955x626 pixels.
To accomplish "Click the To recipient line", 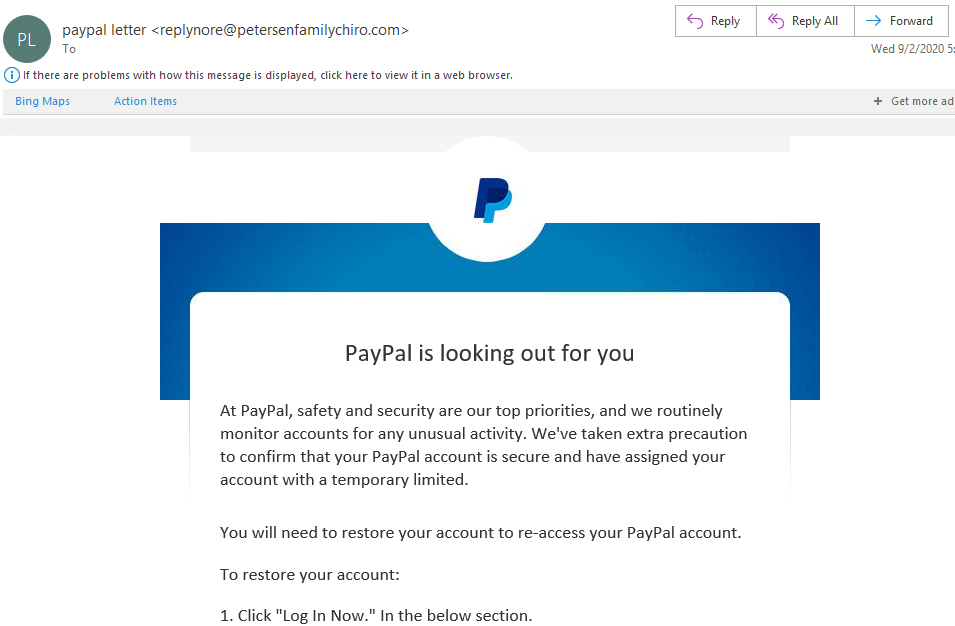I will point(69,48).
